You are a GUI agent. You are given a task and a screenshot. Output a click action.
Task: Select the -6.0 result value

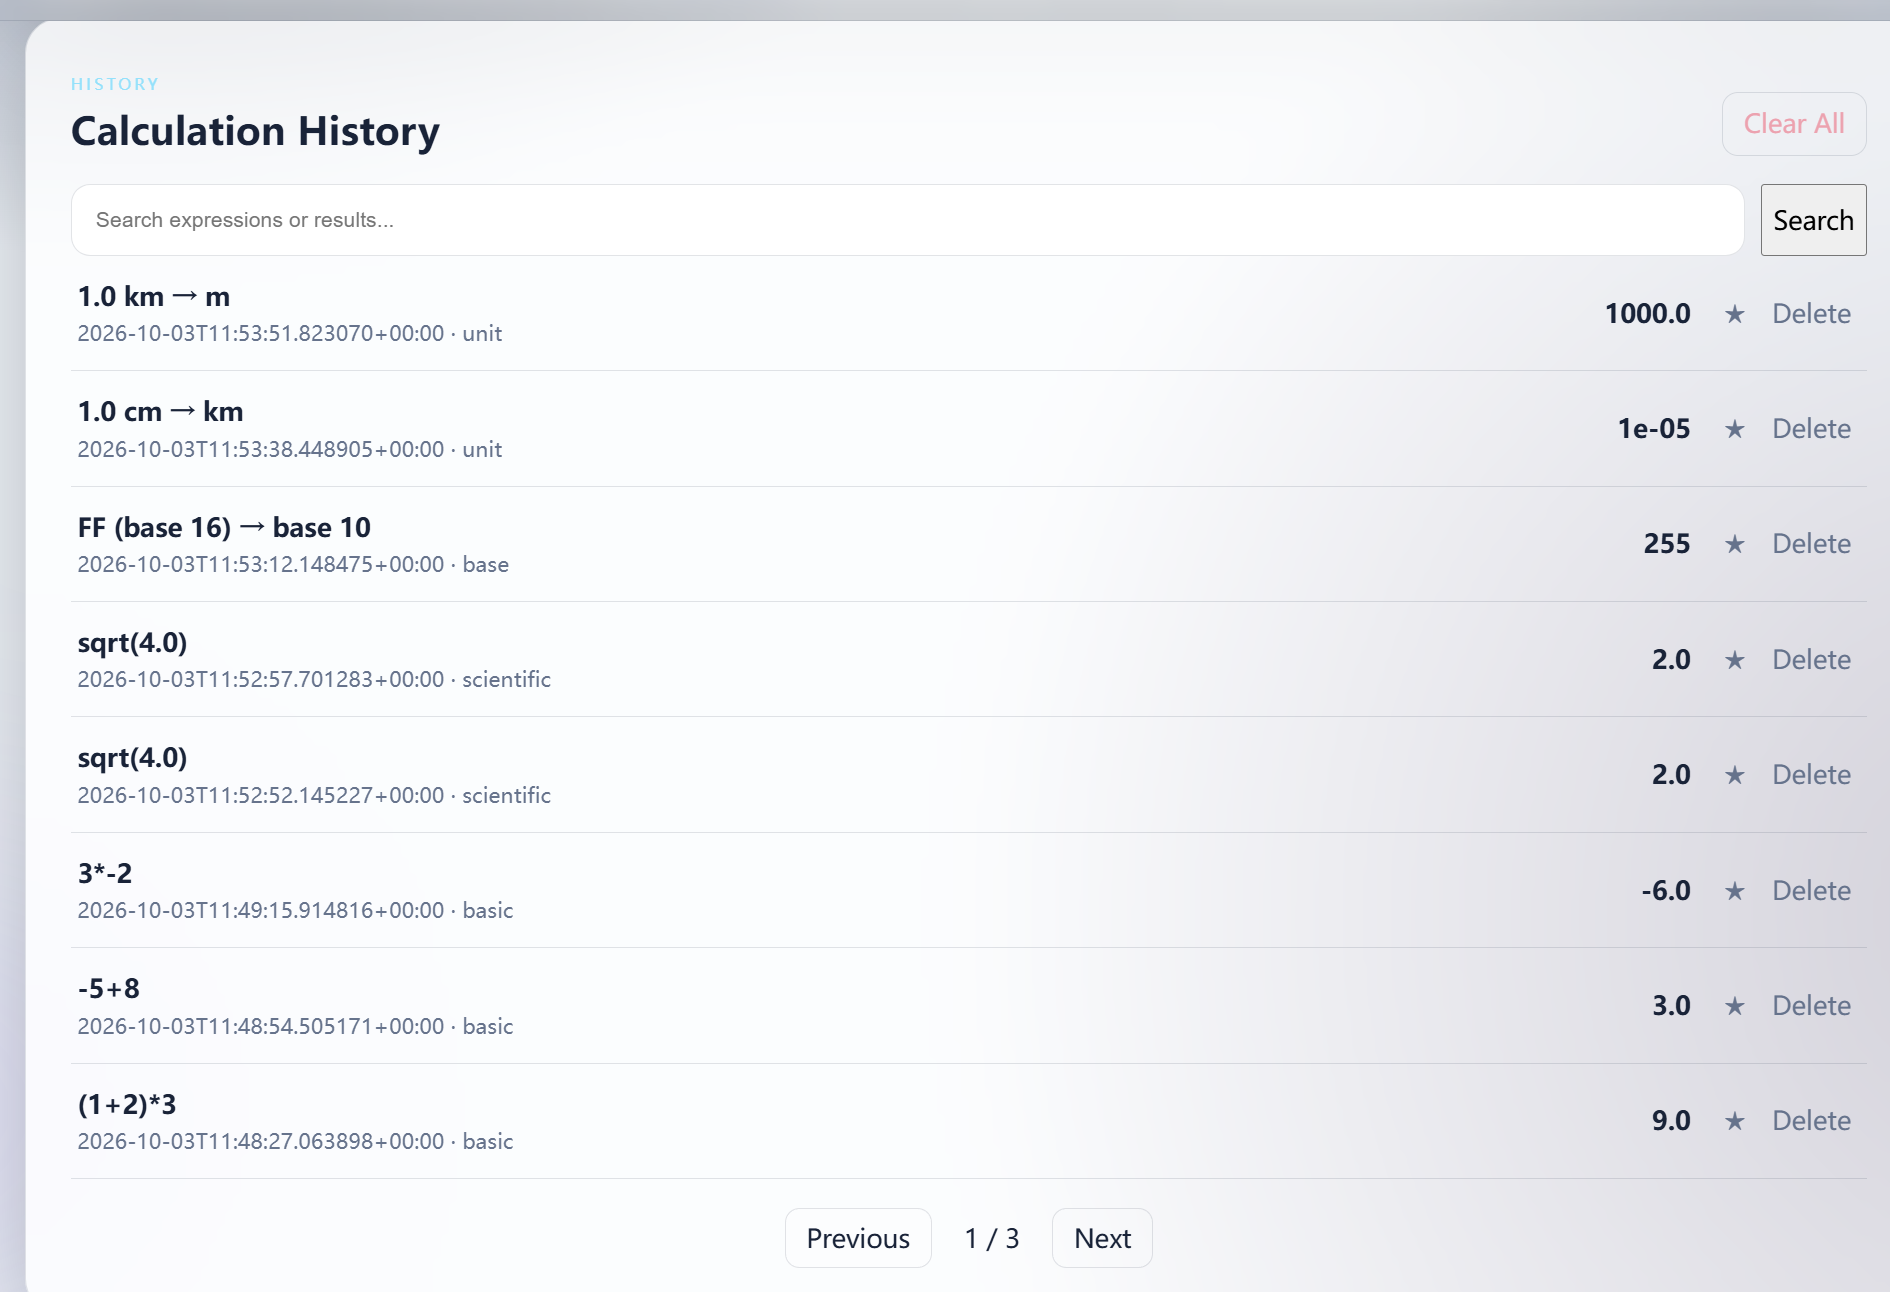(x=1666, y=891)
